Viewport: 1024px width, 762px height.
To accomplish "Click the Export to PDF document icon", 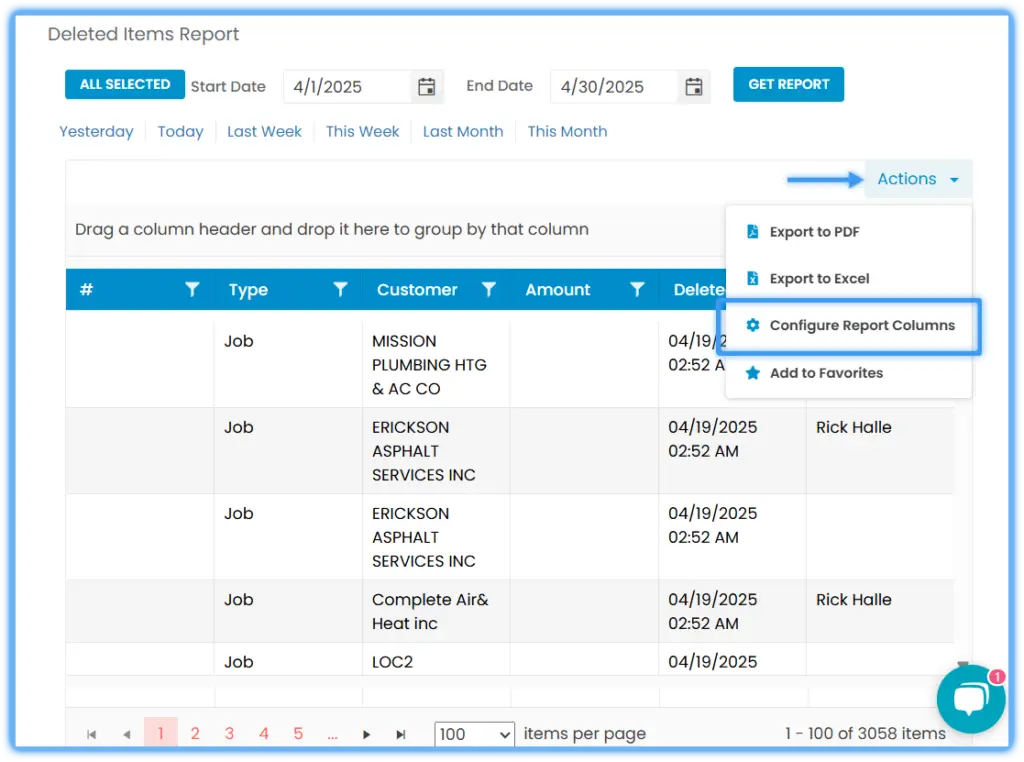I will pyautogui.click(x=752, y=232).
